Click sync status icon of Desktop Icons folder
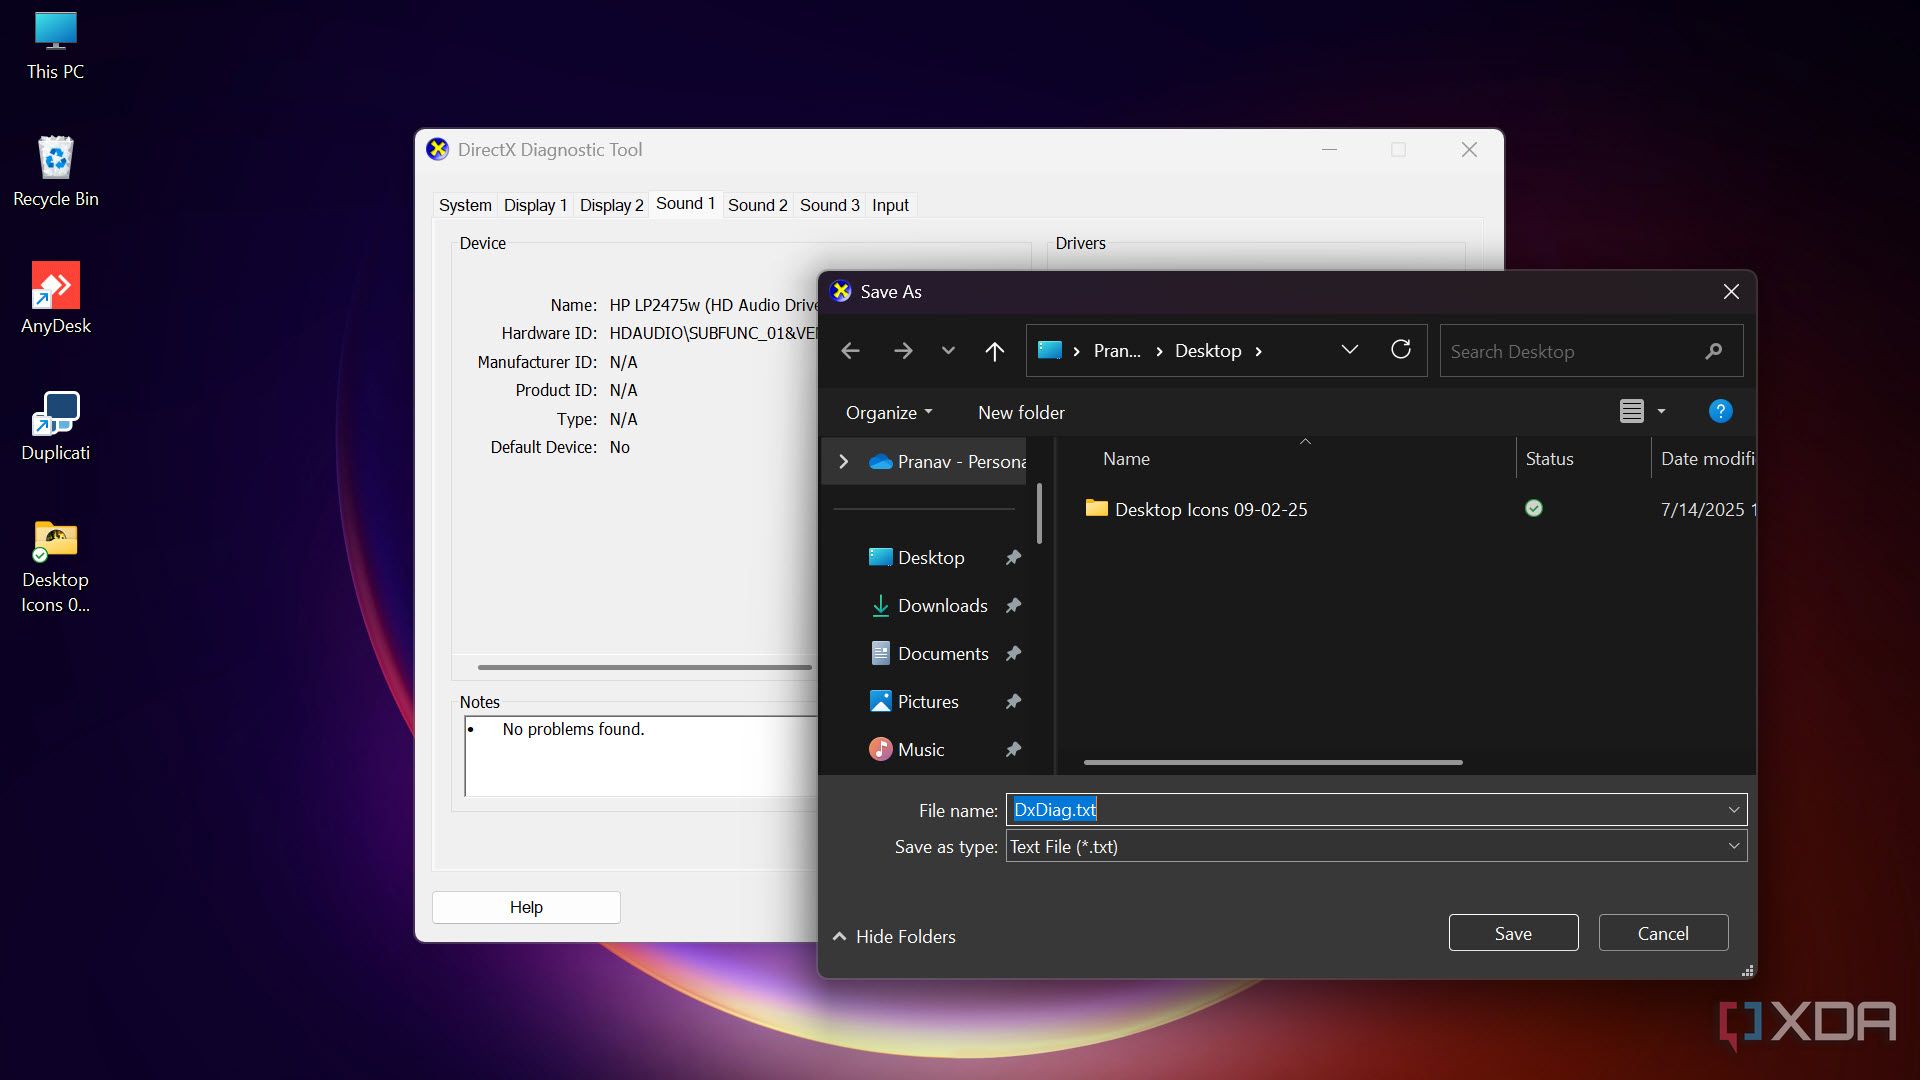This screenshot has height=1080, width=1920. [1533, 508]
